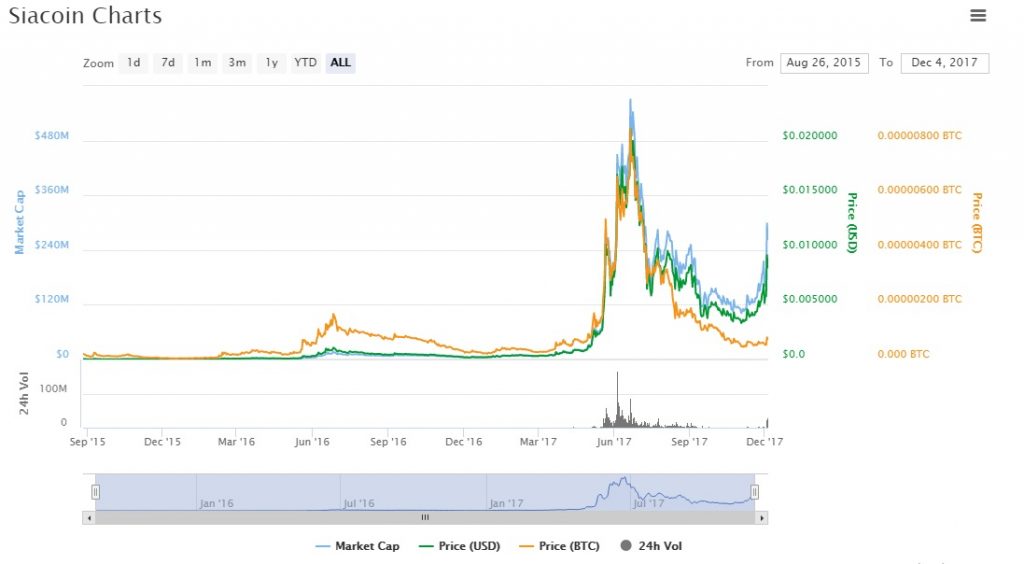Viewport: 1024px width, 564px height.
Task: Click the vertical Price (BTC) axis title
Action: point(977,223)
